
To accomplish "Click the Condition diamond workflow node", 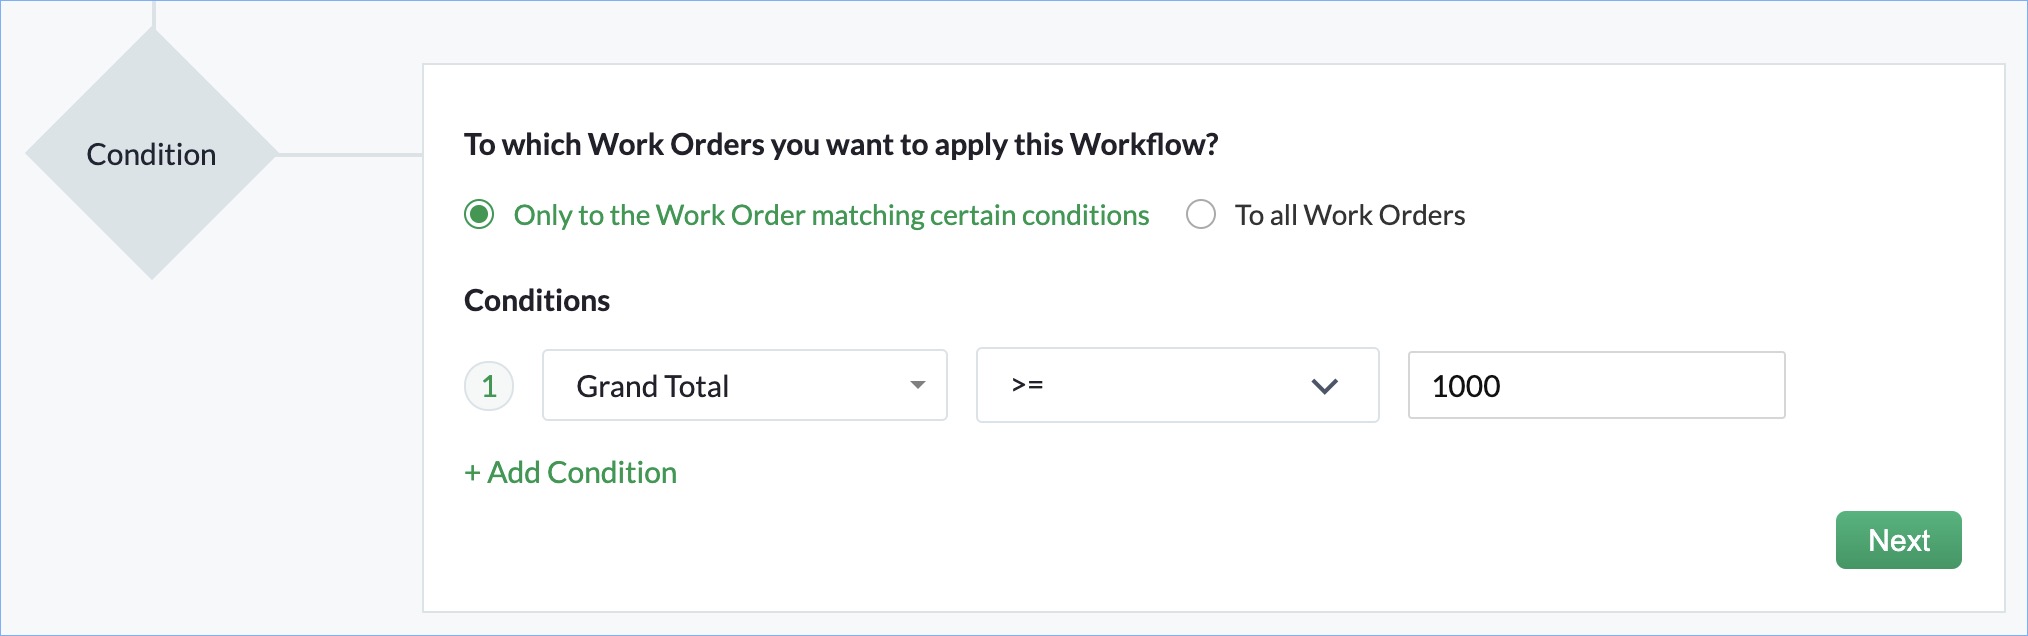I will coord(151,154).
